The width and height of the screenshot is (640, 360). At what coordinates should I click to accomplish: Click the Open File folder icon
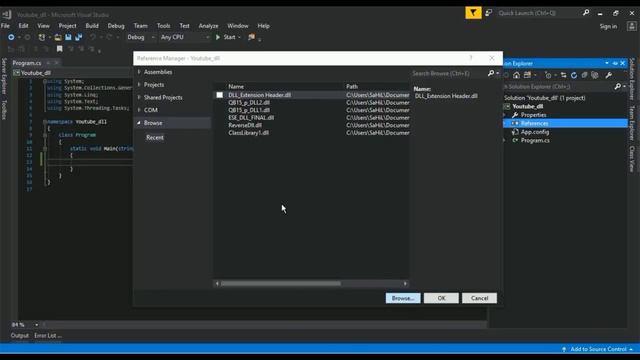(x=58, y=37)
